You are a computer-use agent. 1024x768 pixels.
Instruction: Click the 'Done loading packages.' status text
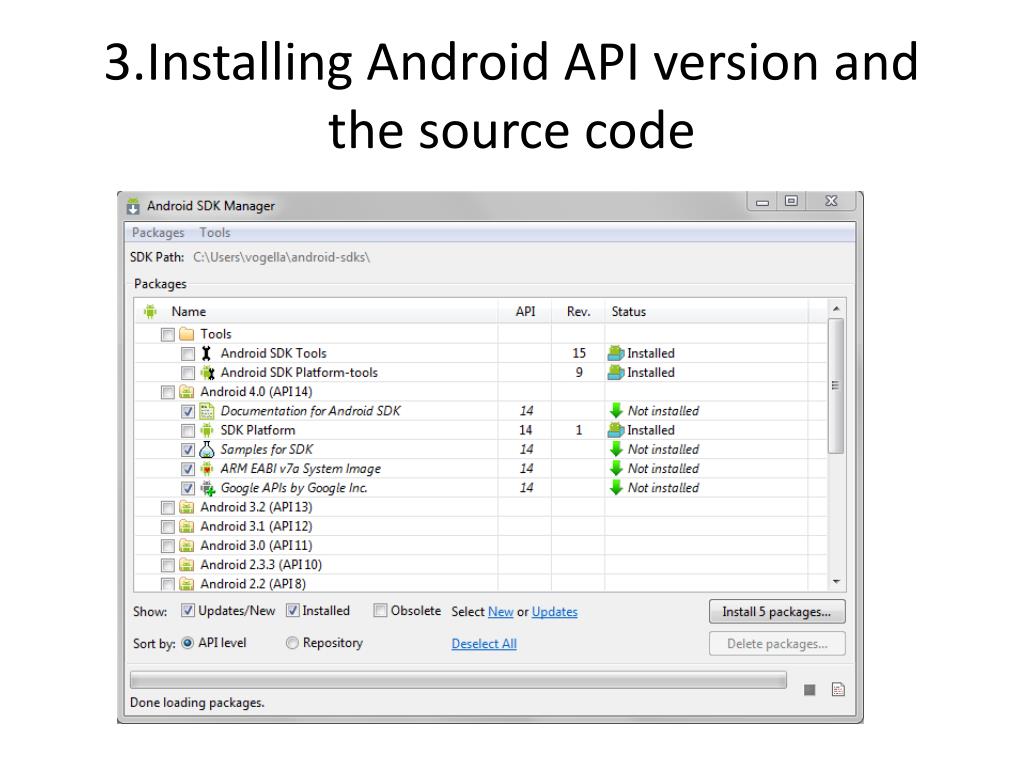coord(197,703)
